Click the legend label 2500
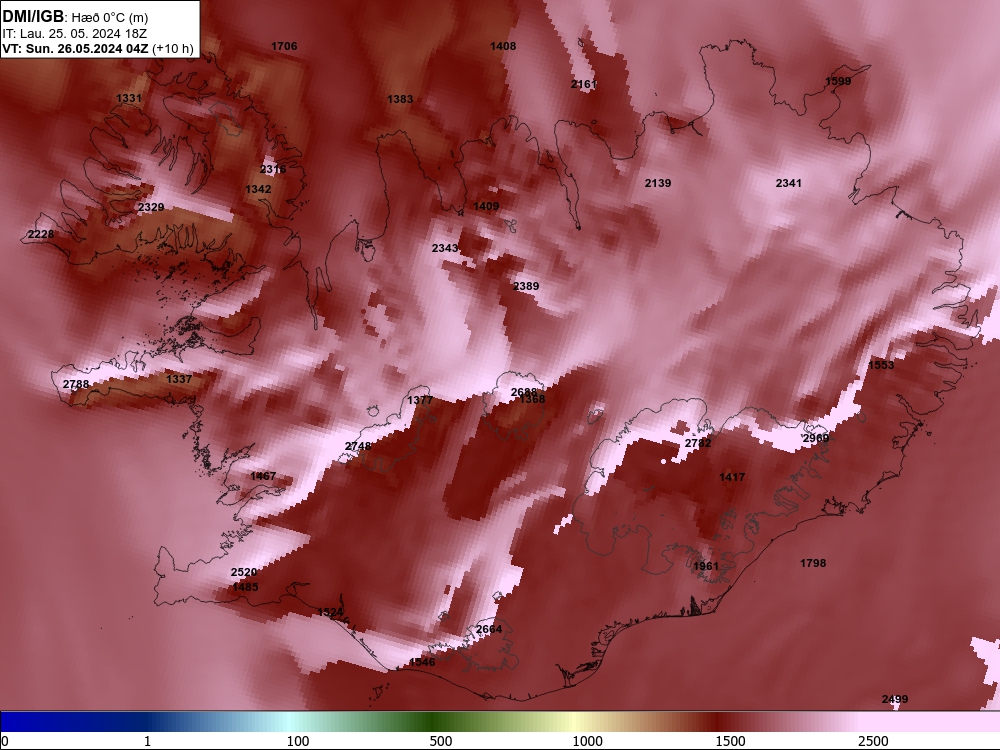Screen dimensions: 1000x750 coord(873,741)
